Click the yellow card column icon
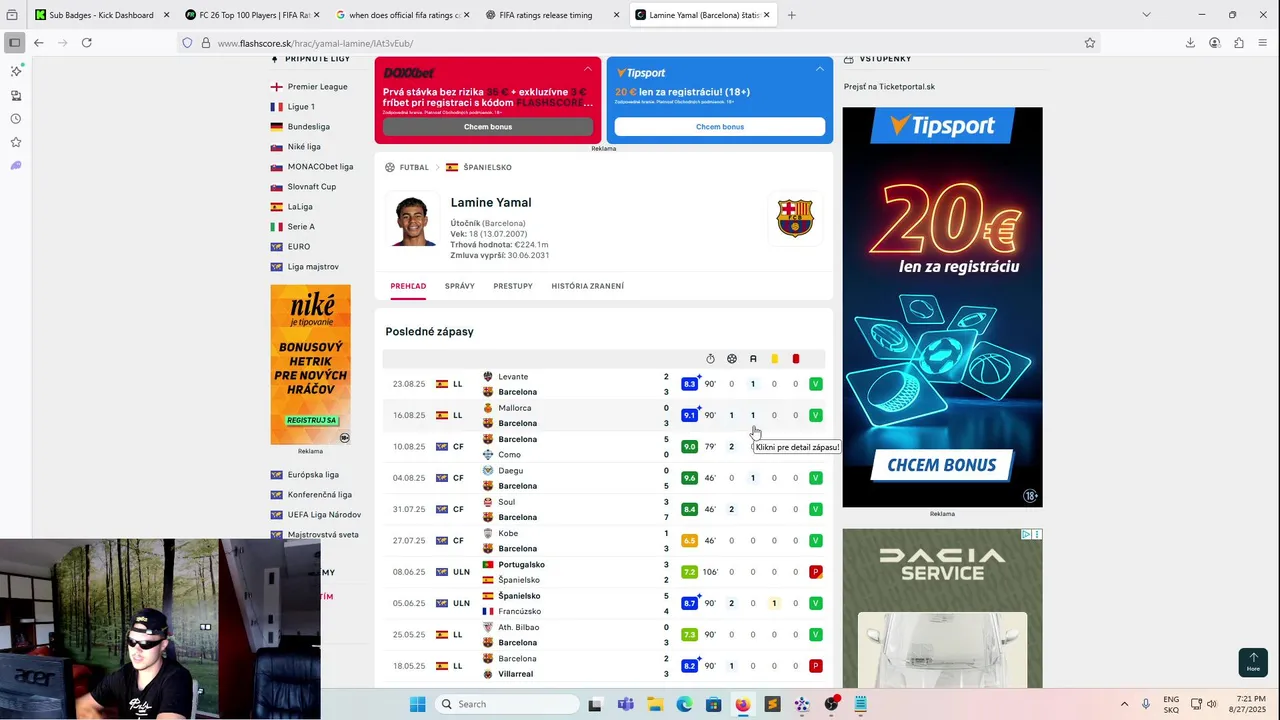 (774, 359)
